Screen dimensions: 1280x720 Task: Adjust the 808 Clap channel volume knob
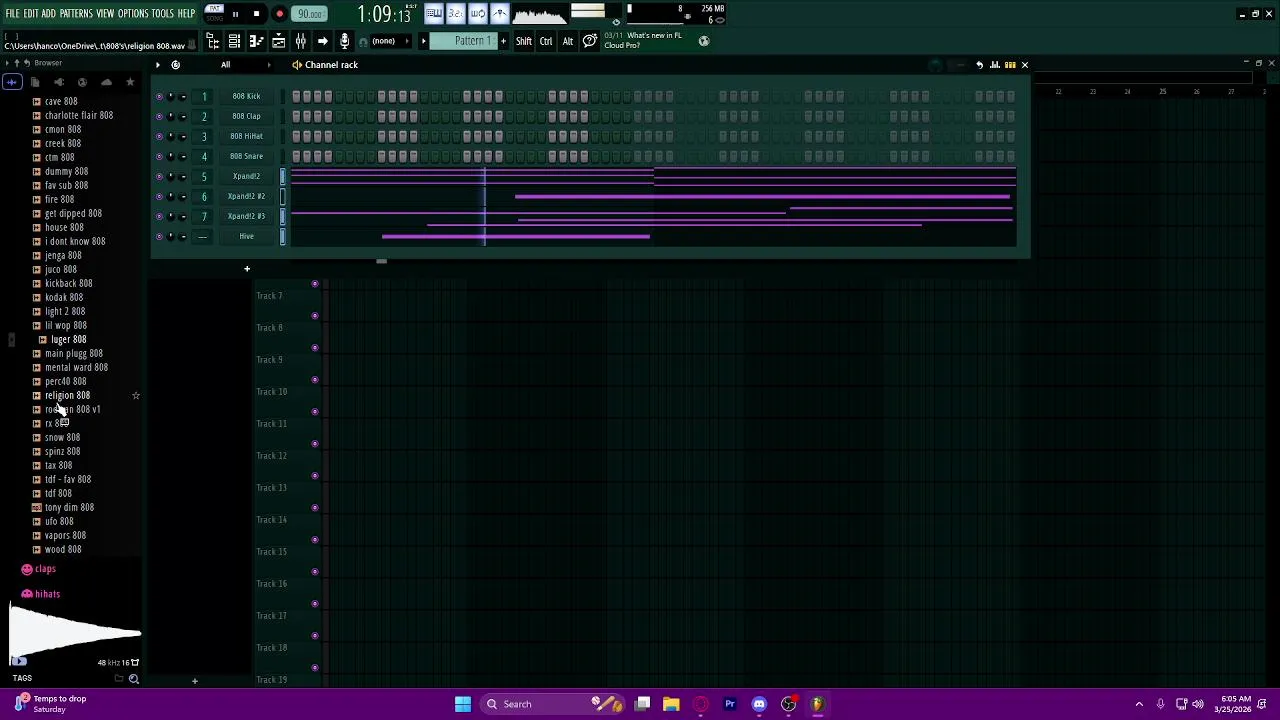182,116
